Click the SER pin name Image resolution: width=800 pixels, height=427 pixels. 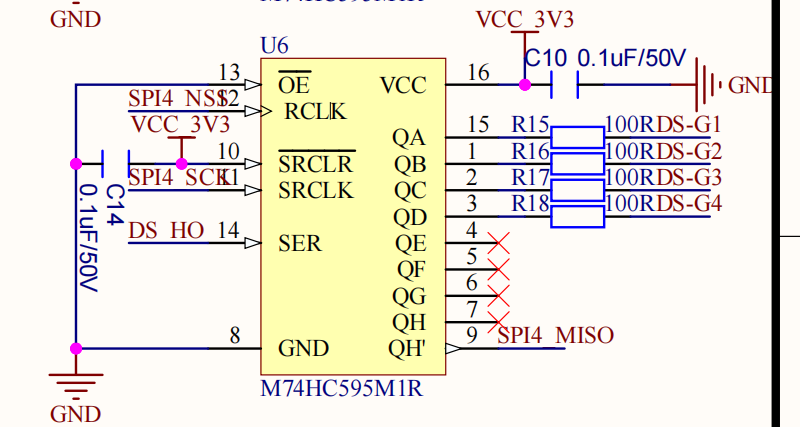(x=300, y=243)
